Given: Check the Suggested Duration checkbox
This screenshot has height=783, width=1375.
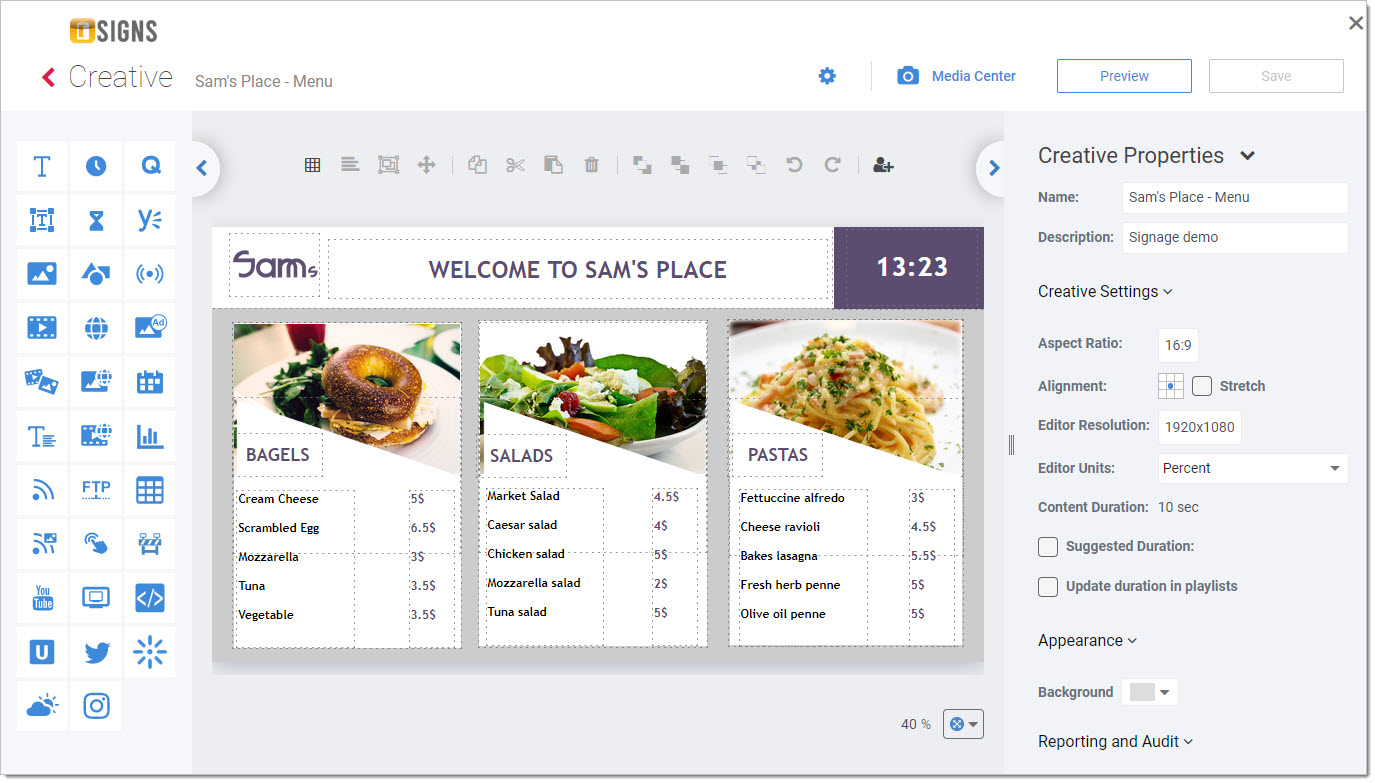Looking at the screenshot, I should click(1048, 547).
